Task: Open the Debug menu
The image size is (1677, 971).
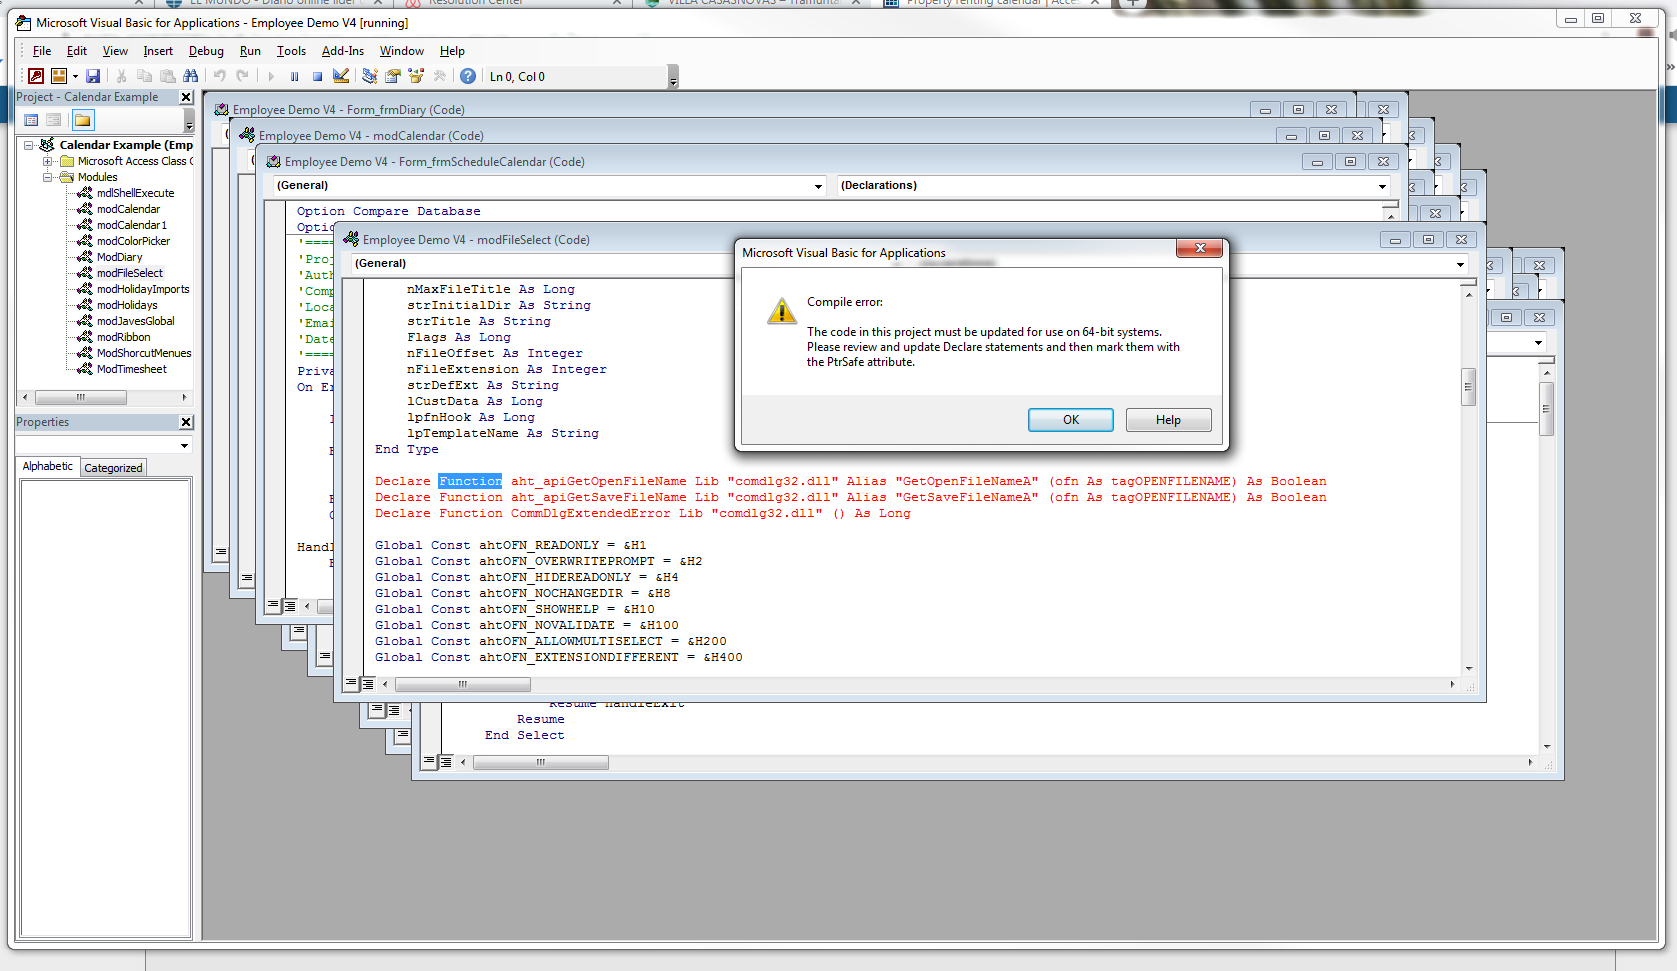Action: coord(206,51)
